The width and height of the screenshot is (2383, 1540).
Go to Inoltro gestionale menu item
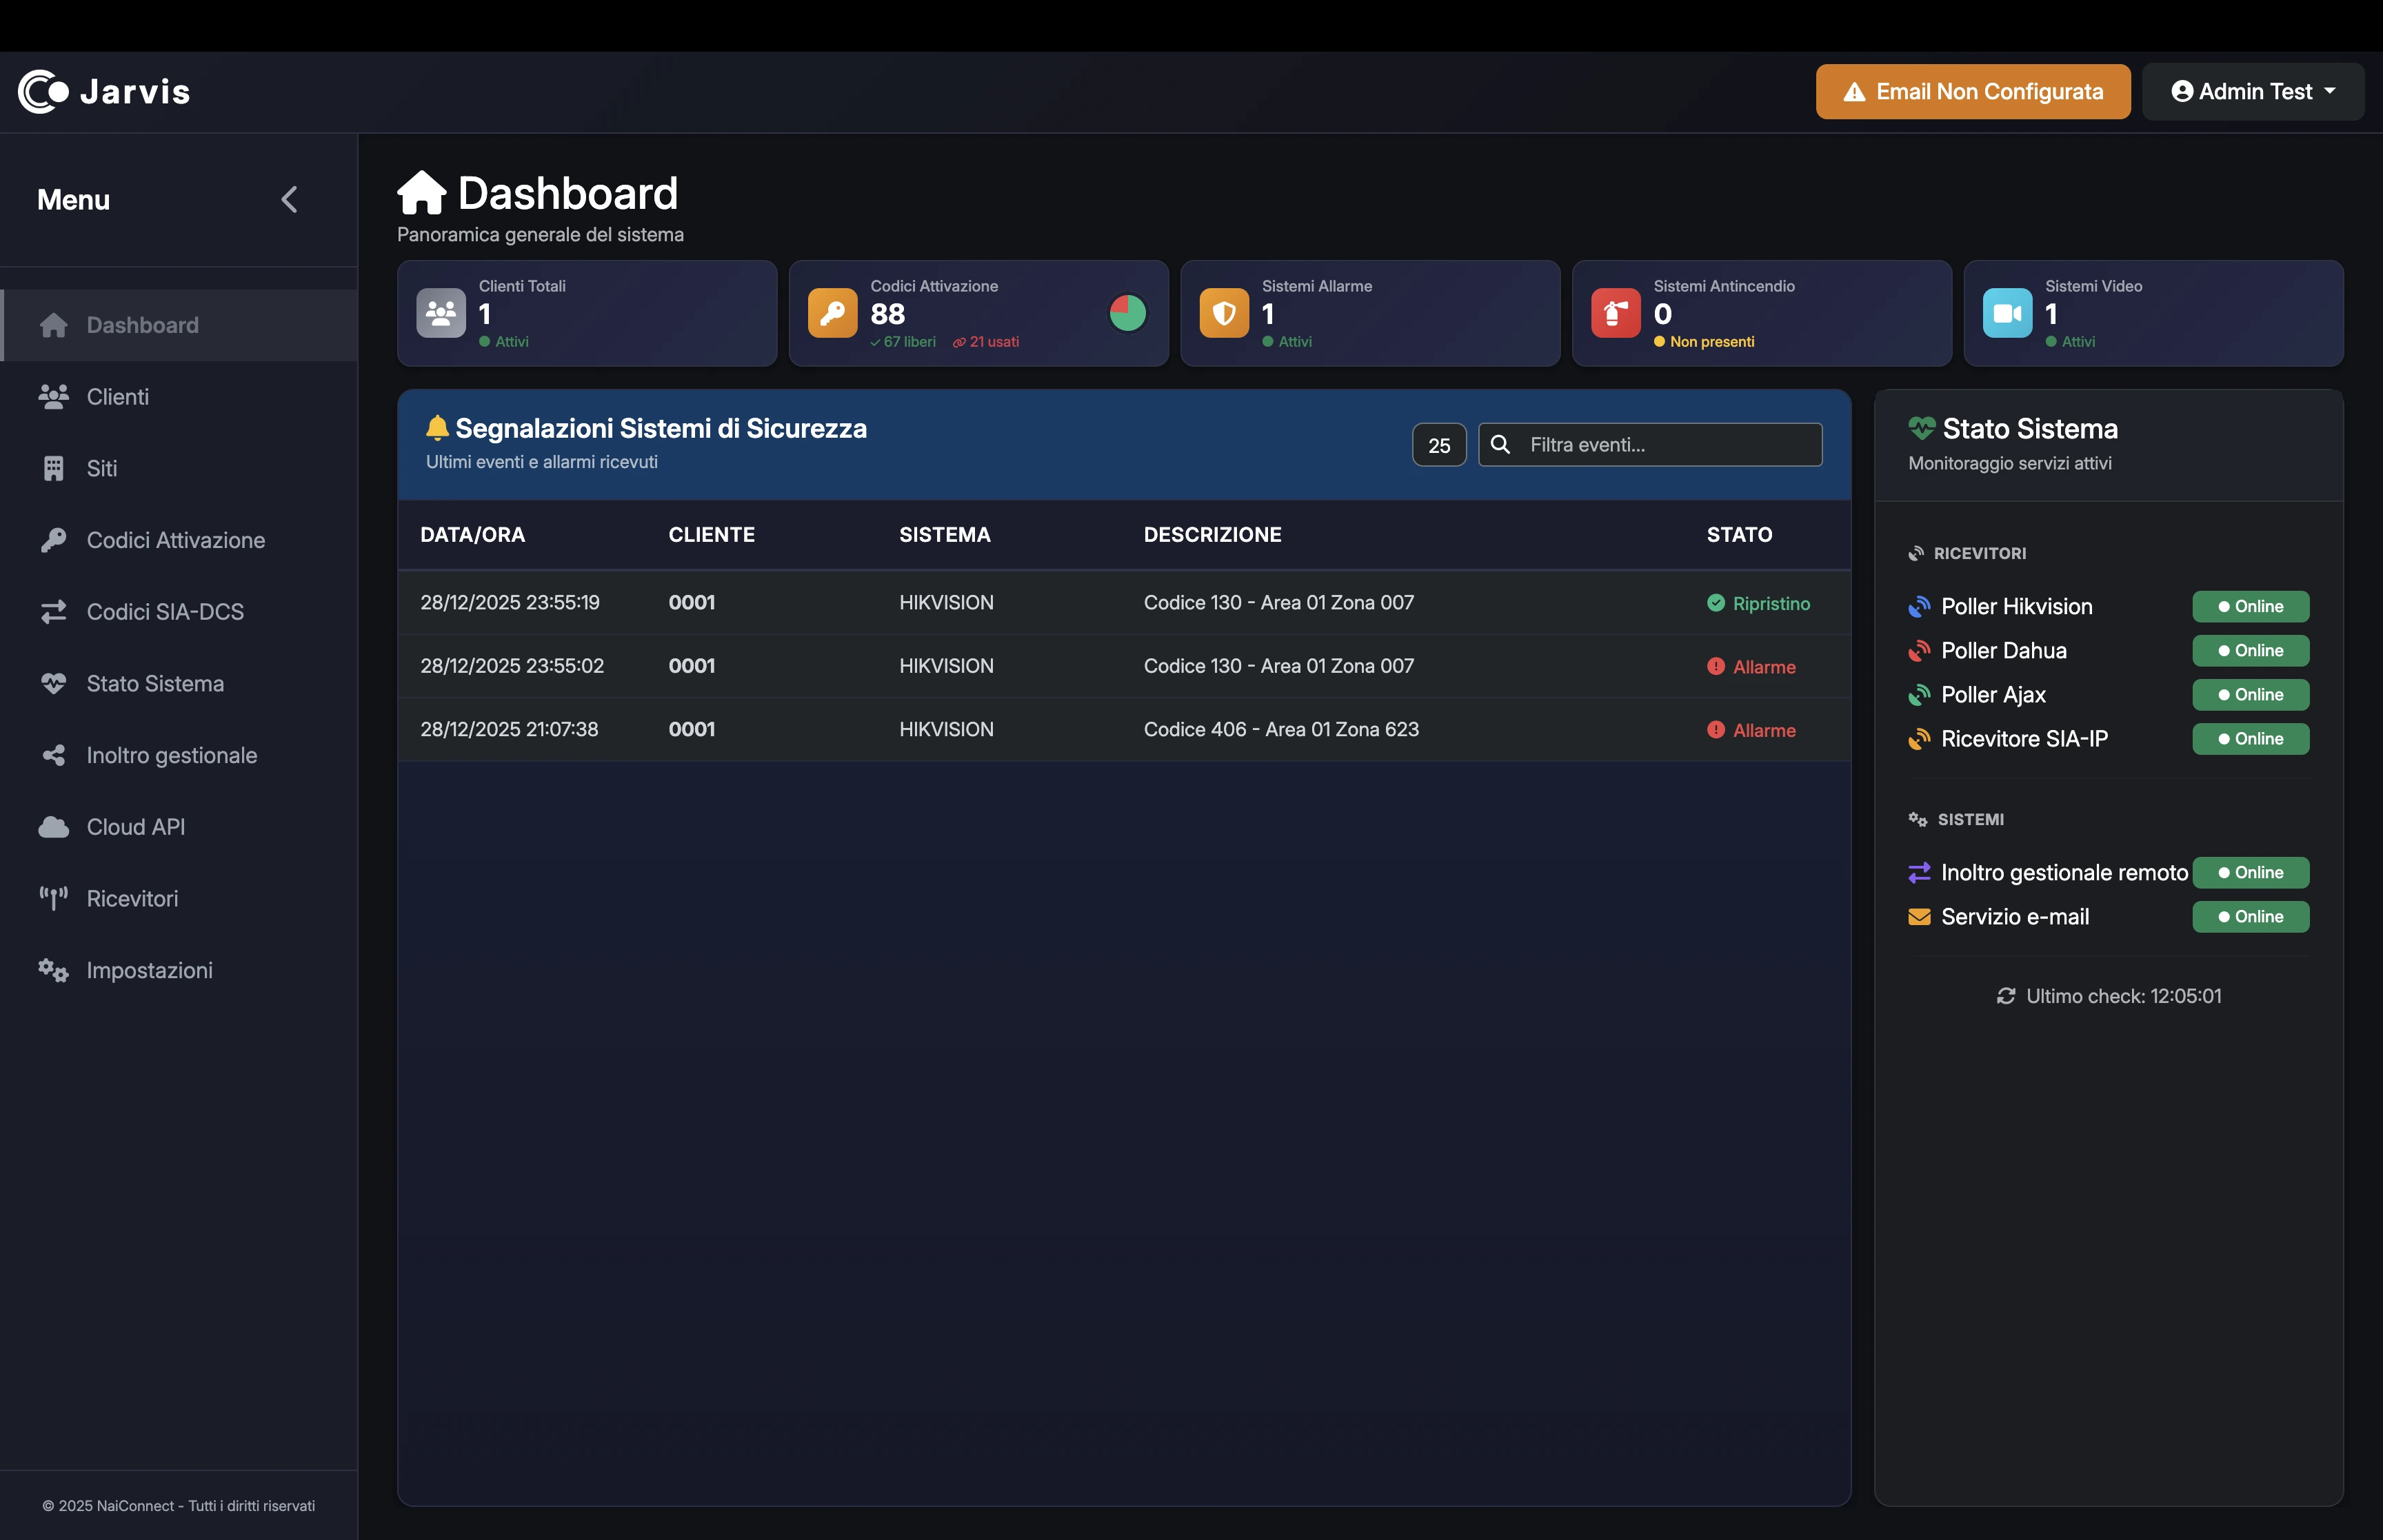171,756
